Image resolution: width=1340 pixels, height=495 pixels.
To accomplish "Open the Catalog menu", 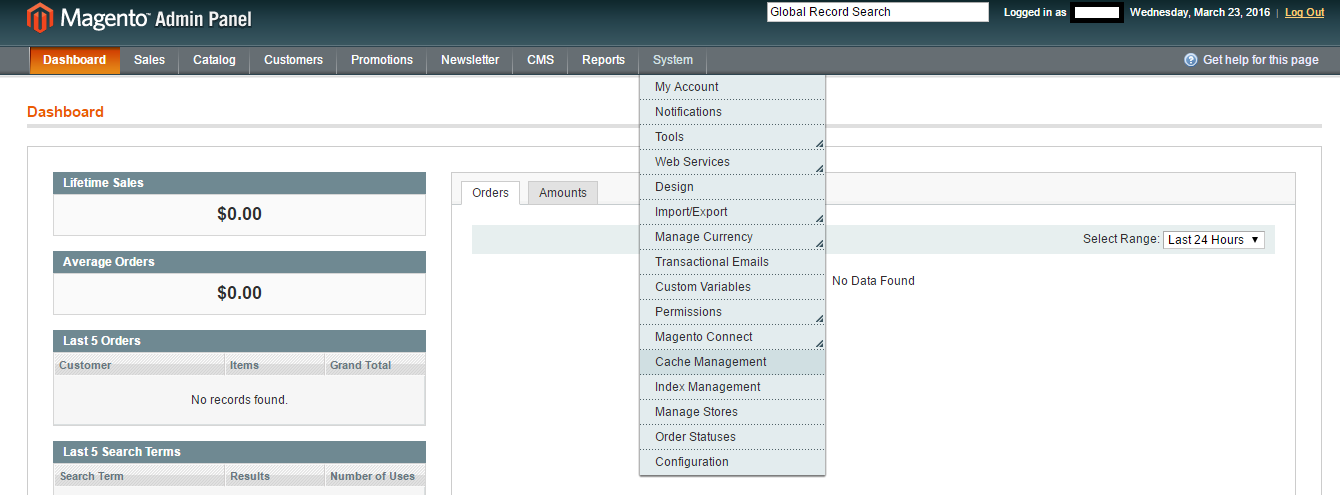I will 214,60.
